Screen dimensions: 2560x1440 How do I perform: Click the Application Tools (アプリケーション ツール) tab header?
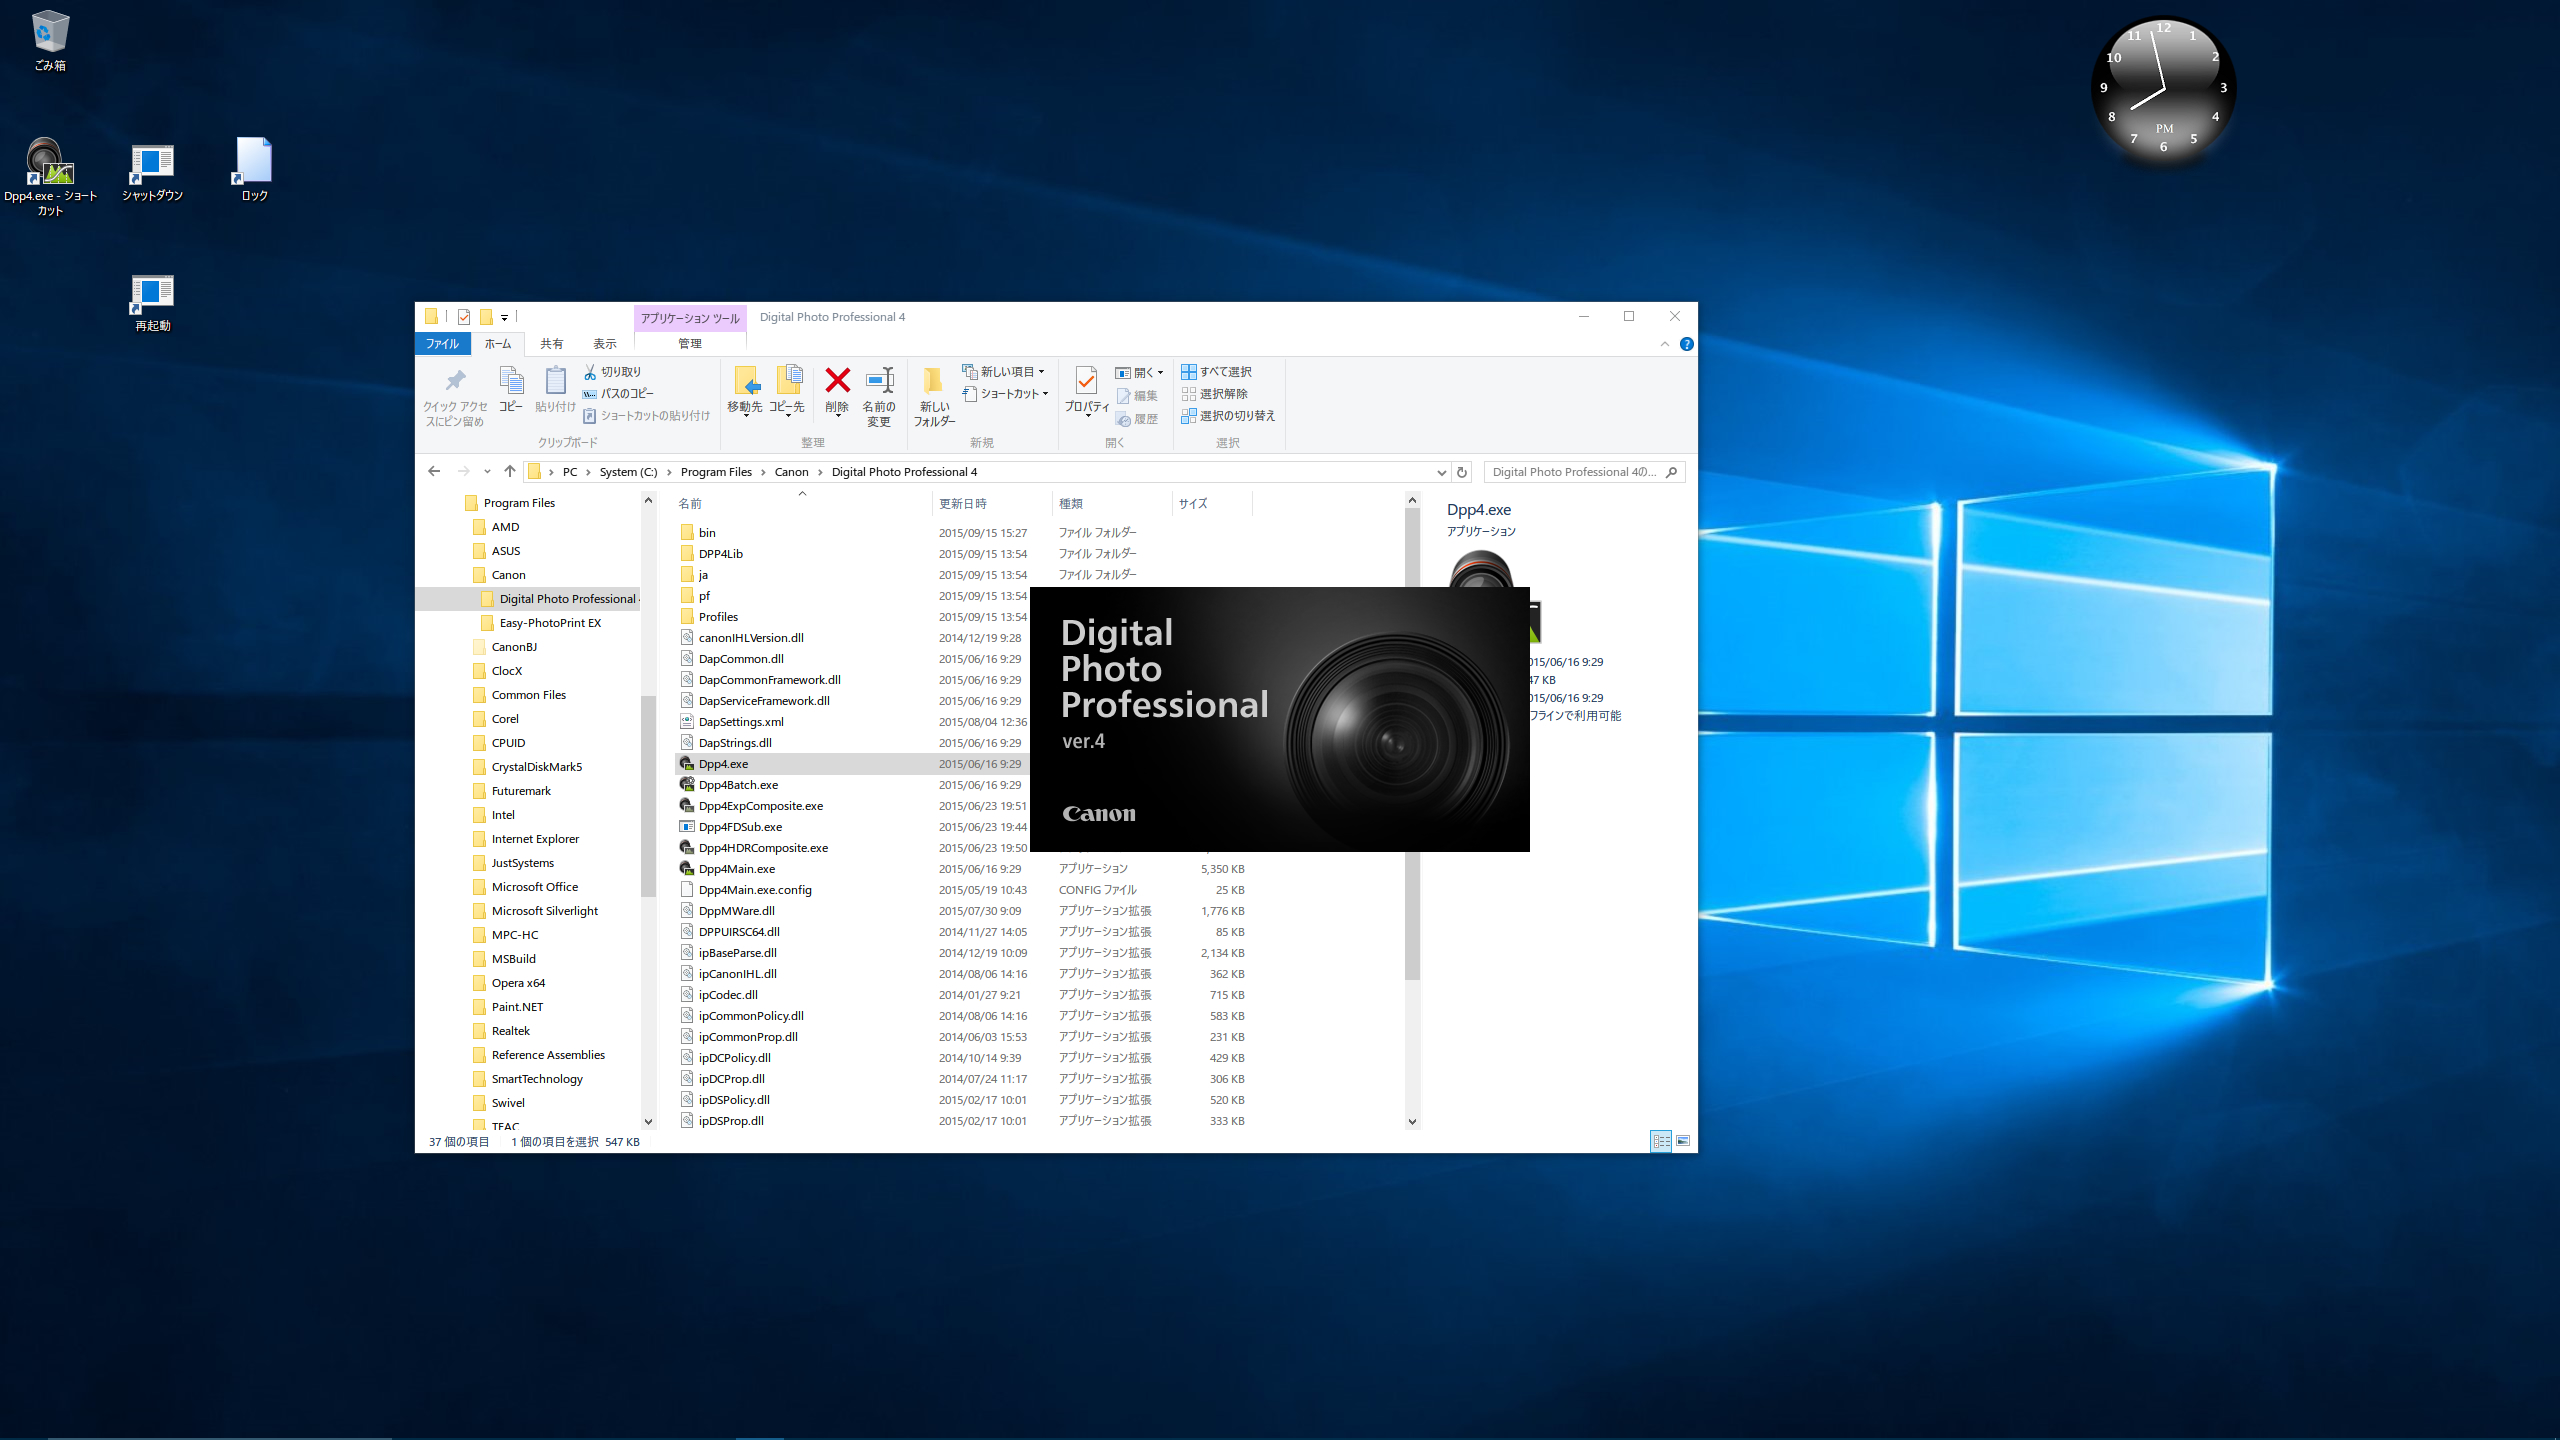point(690,318)
